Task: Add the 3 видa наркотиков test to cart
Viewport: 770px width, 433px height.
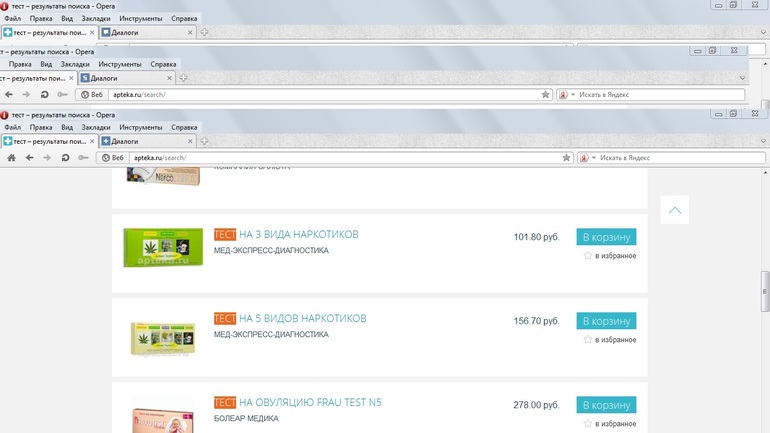Action: pyautogui.click(x=606, y=237)
